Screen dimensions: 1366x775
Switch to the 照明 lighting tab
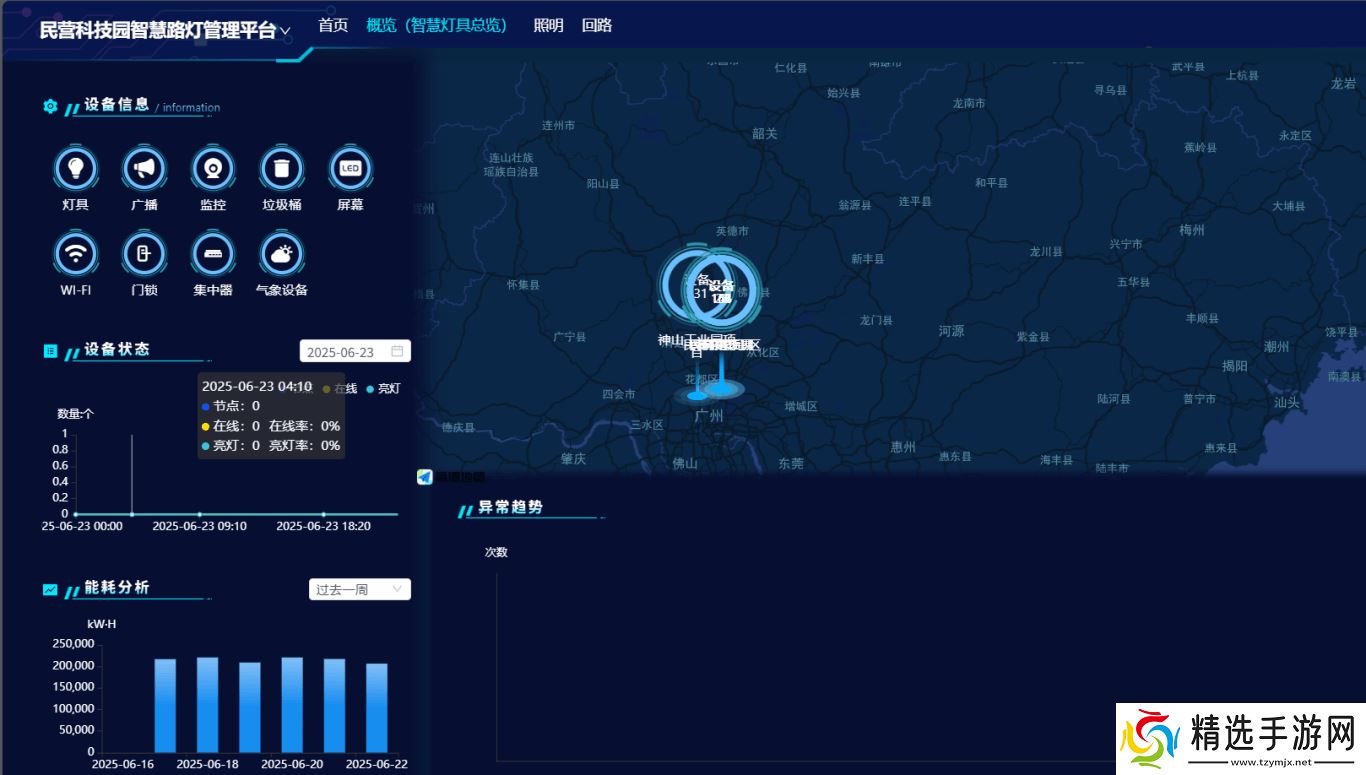pyautogui.click(x=548, y=25)
